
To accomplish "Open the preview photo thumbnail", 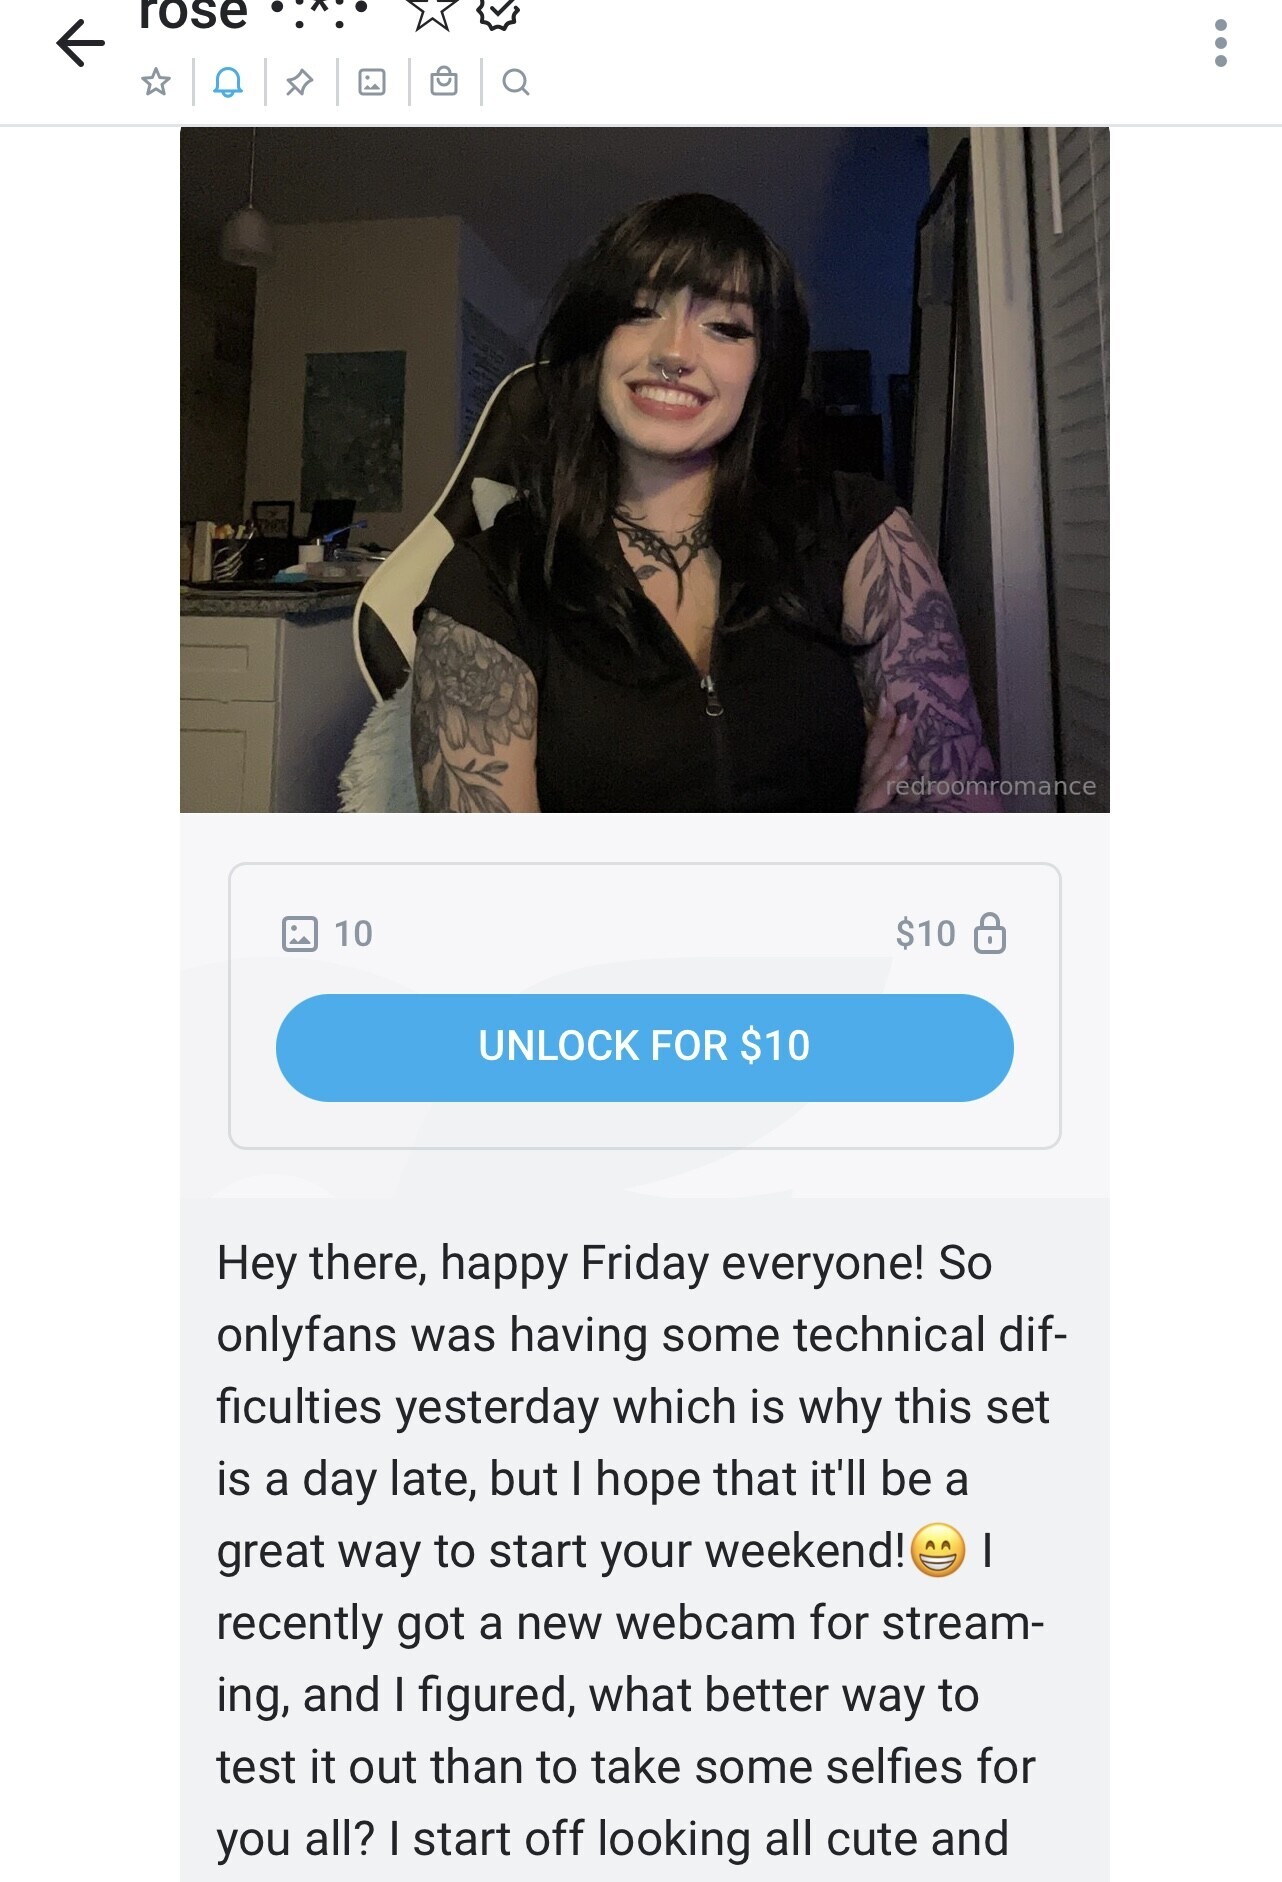I will point(645,469).
